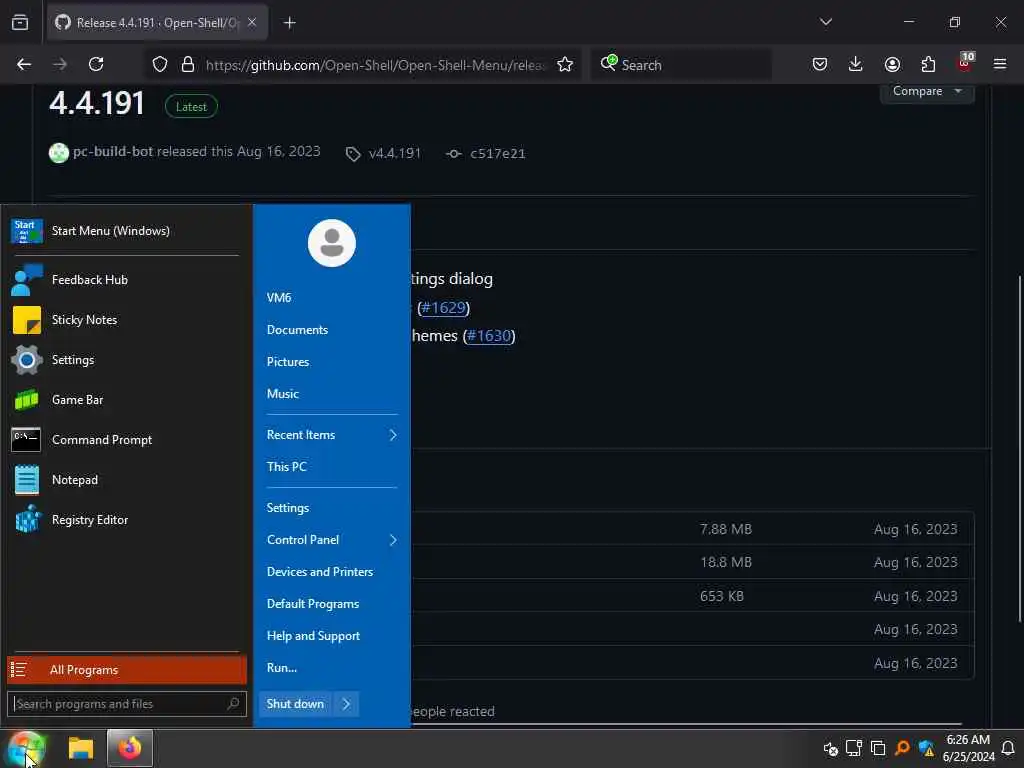Bookmark this page with star icon
1024x768 pixels.
click(565, 64)
